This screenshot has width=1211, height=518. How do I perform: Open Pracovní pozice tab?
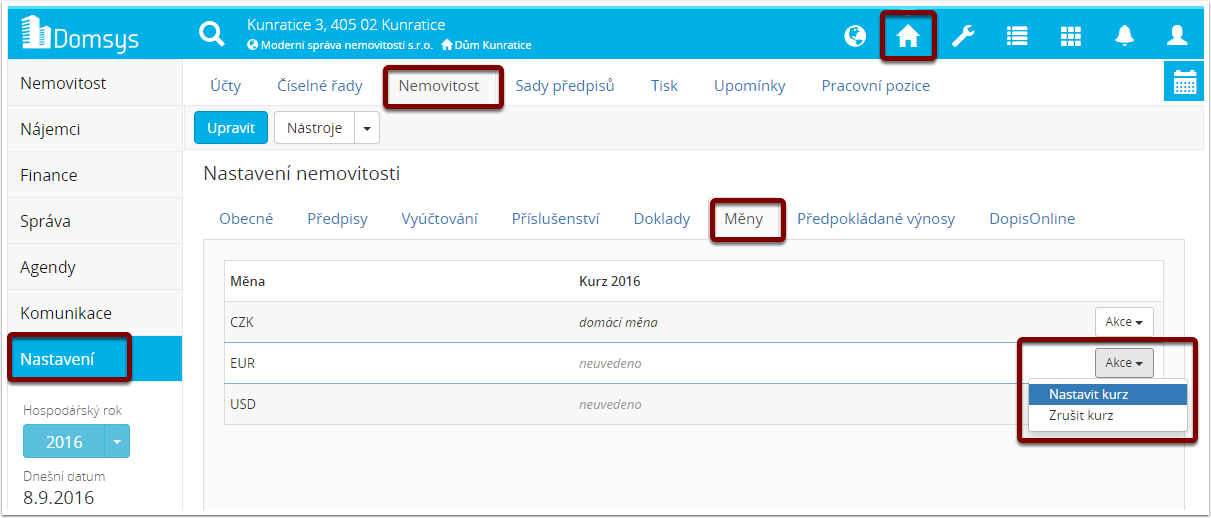tap(876, 86)
